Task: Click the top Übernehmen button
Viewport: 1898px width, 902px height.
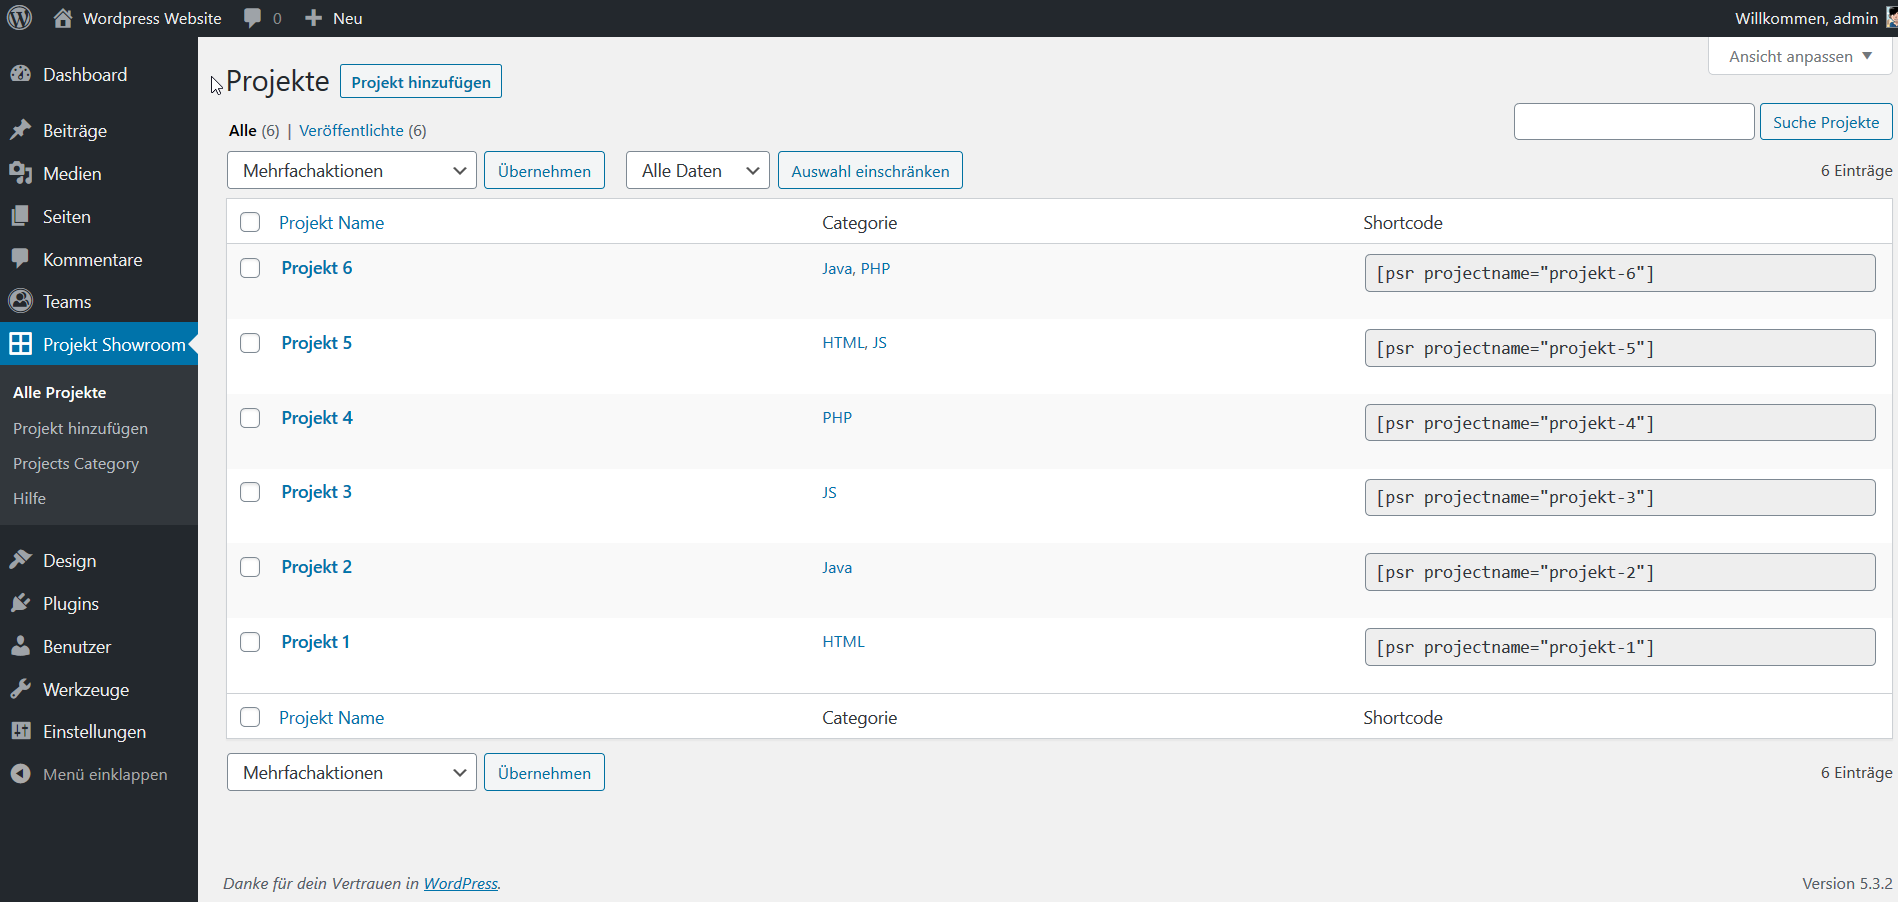Action: click(x=544, y=171)
